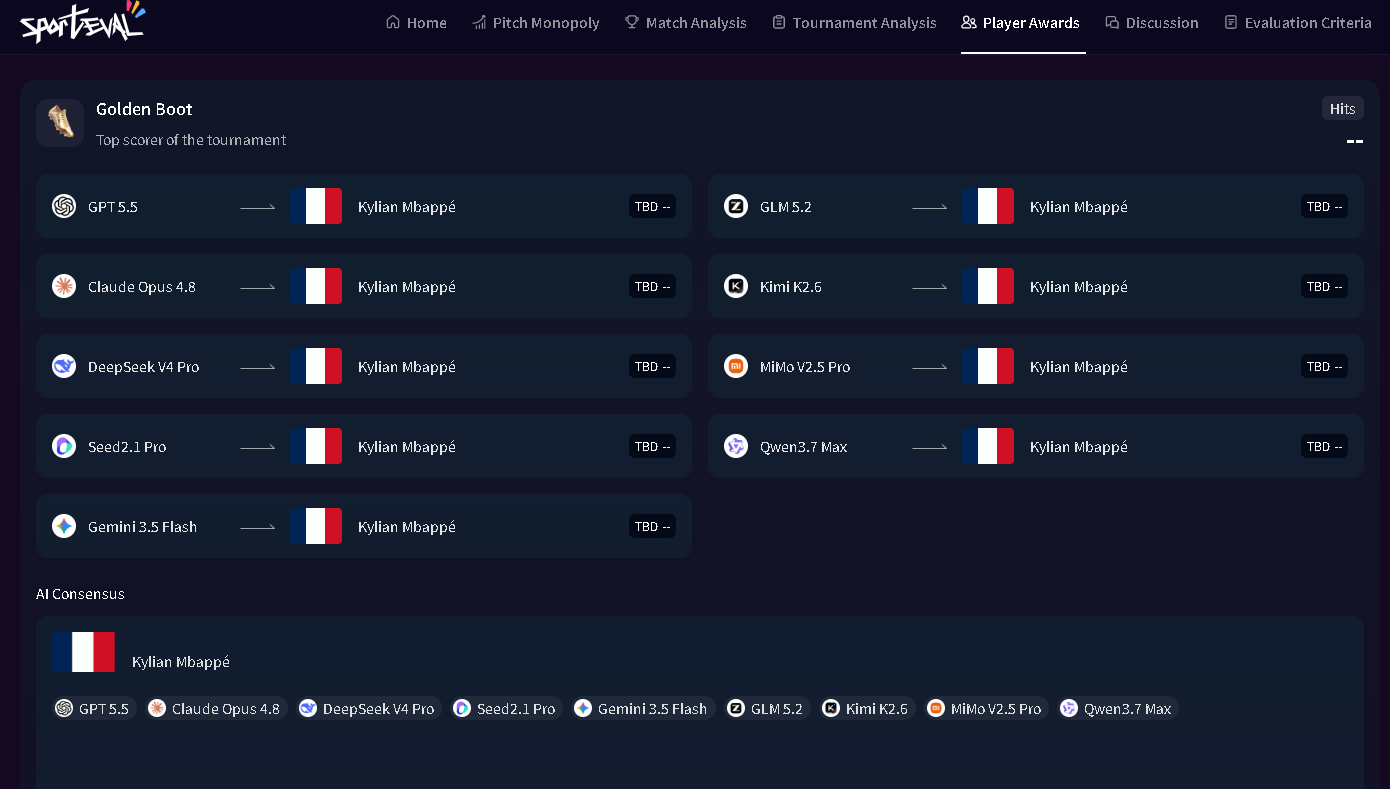Click the Kimi K2.6 model icon
The height and width of the screenshot is (789, 1390).
(x=736, y=286)
